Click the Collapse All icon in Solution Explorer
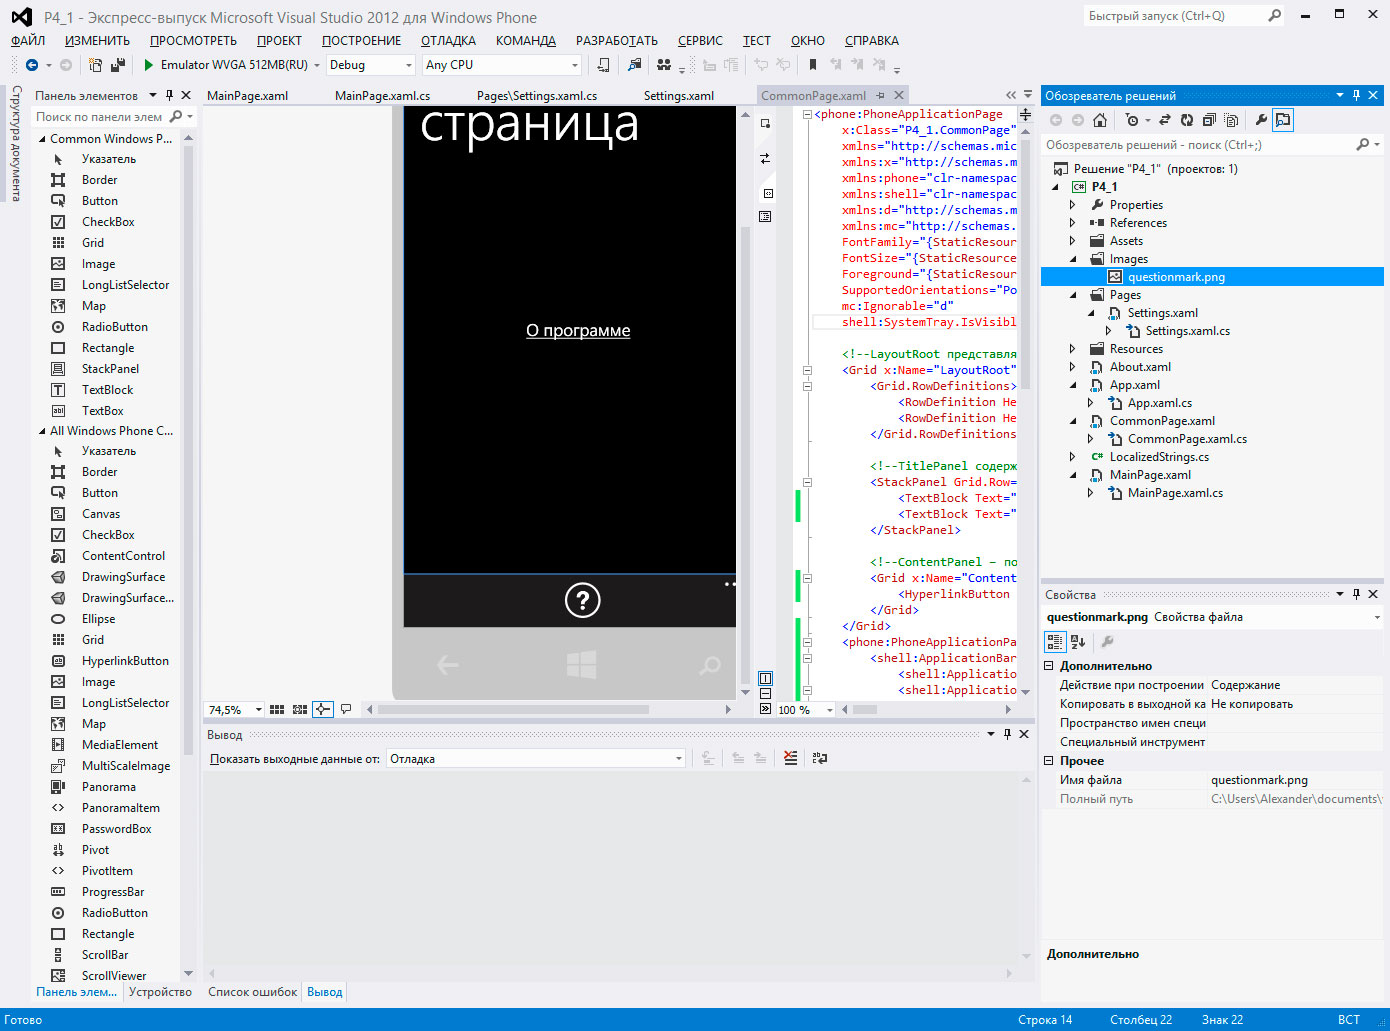 1209,120
